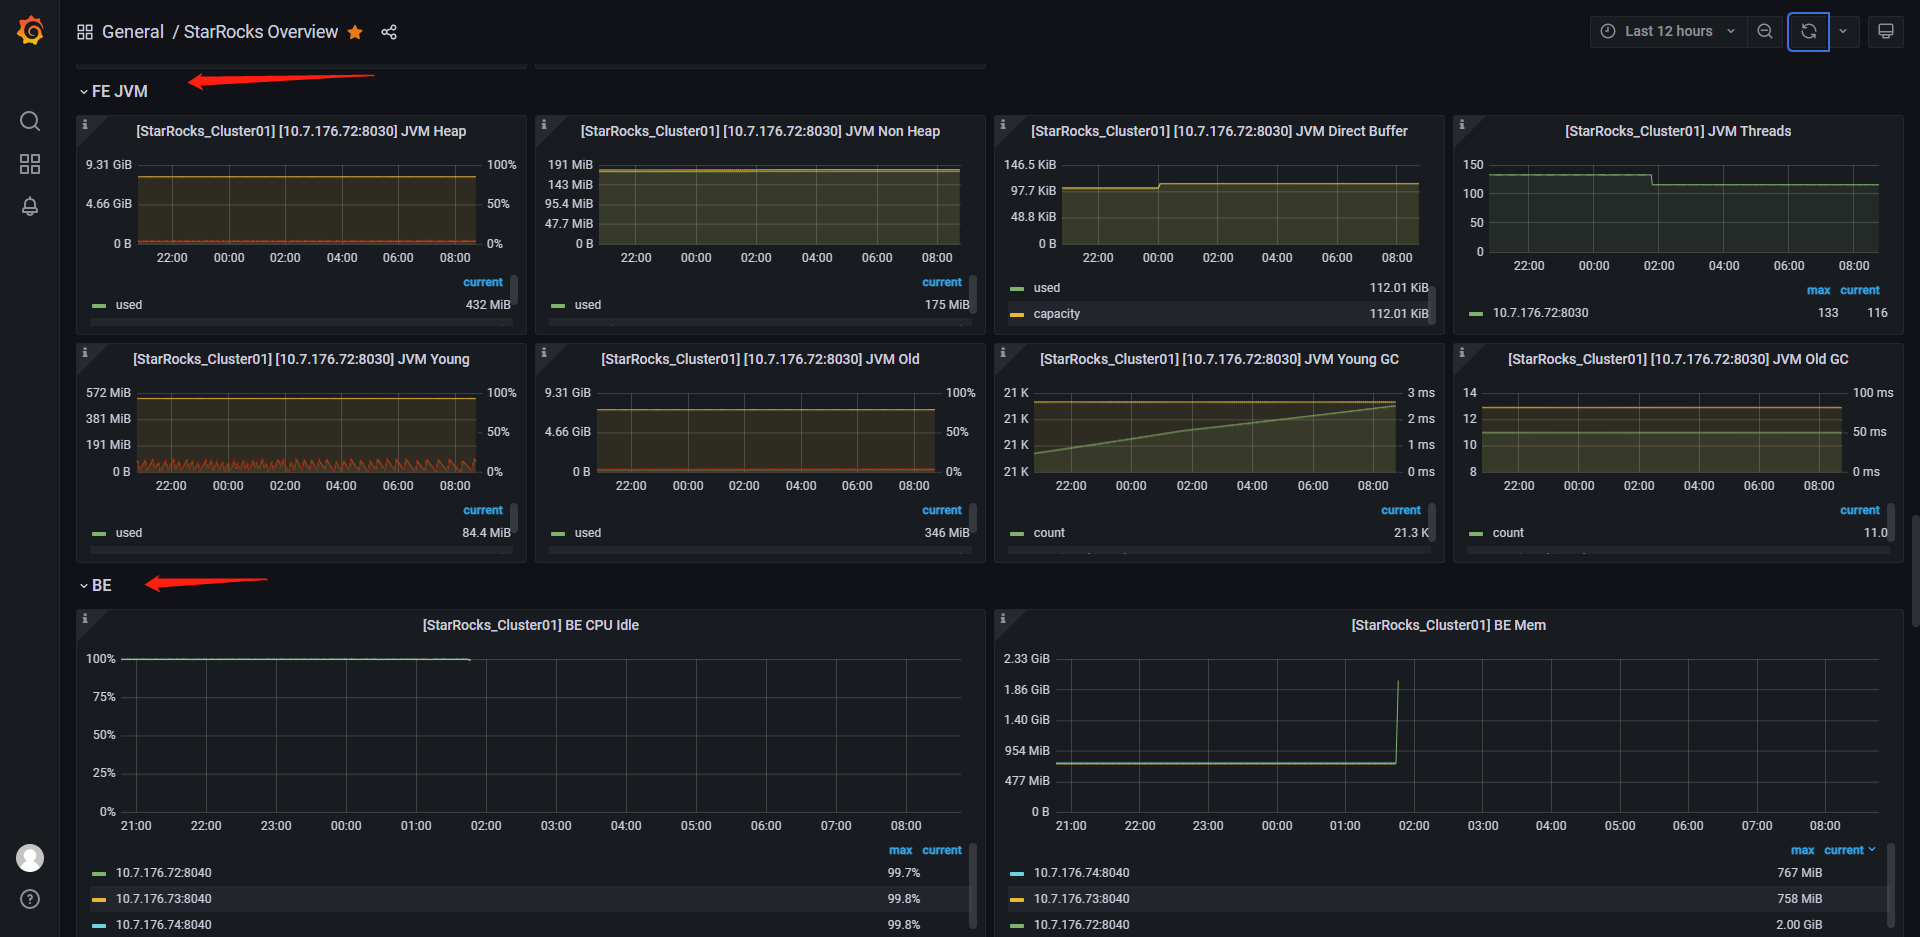Click the Grafana logo home icon
The height and width of the screenshot is (937, 1920).
click(30, 31)
